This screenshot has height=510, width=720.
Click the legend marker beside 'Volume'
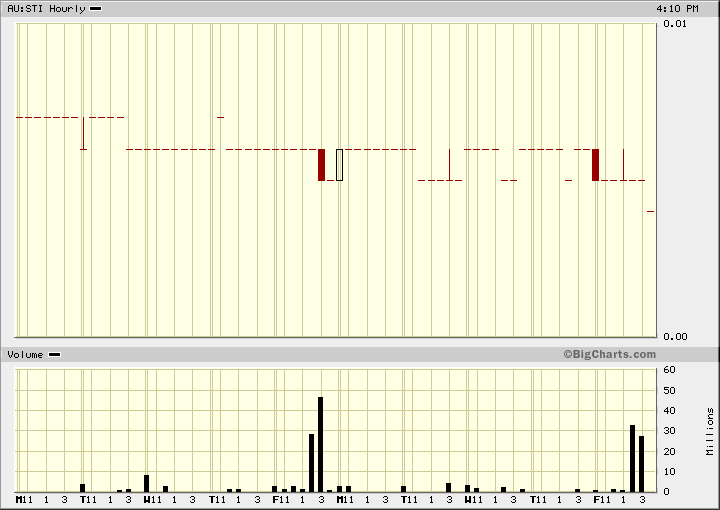pyautogui.click(x=55, y=355)
